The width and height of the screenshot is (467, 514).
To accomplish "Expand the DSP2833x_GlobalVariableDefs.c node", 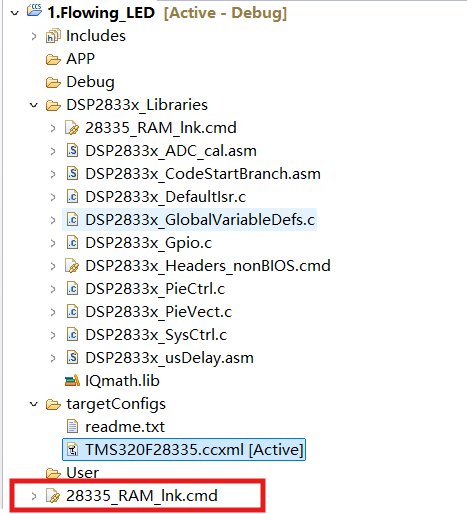I will click(x=53, y=220).
